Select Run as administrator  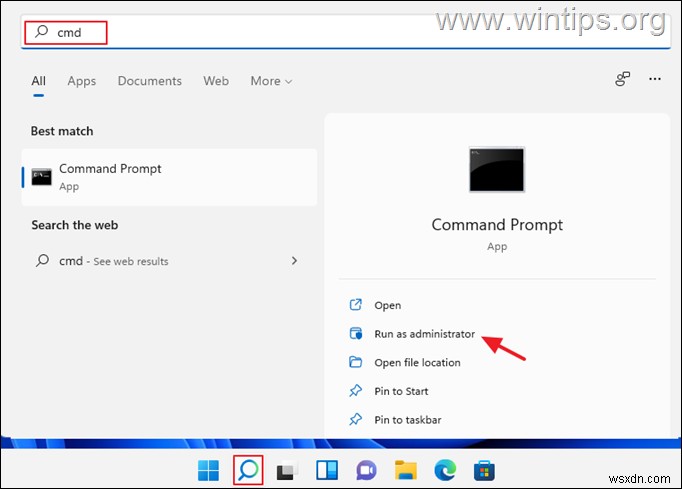coord(425,334)
